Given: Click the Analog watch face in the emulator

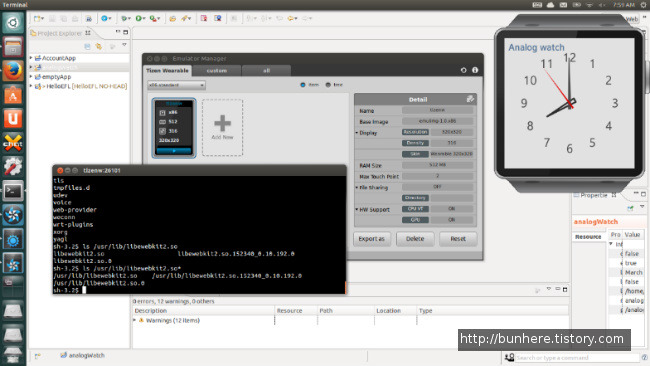Looking at the screenshot, I should [x=569, y=103].
